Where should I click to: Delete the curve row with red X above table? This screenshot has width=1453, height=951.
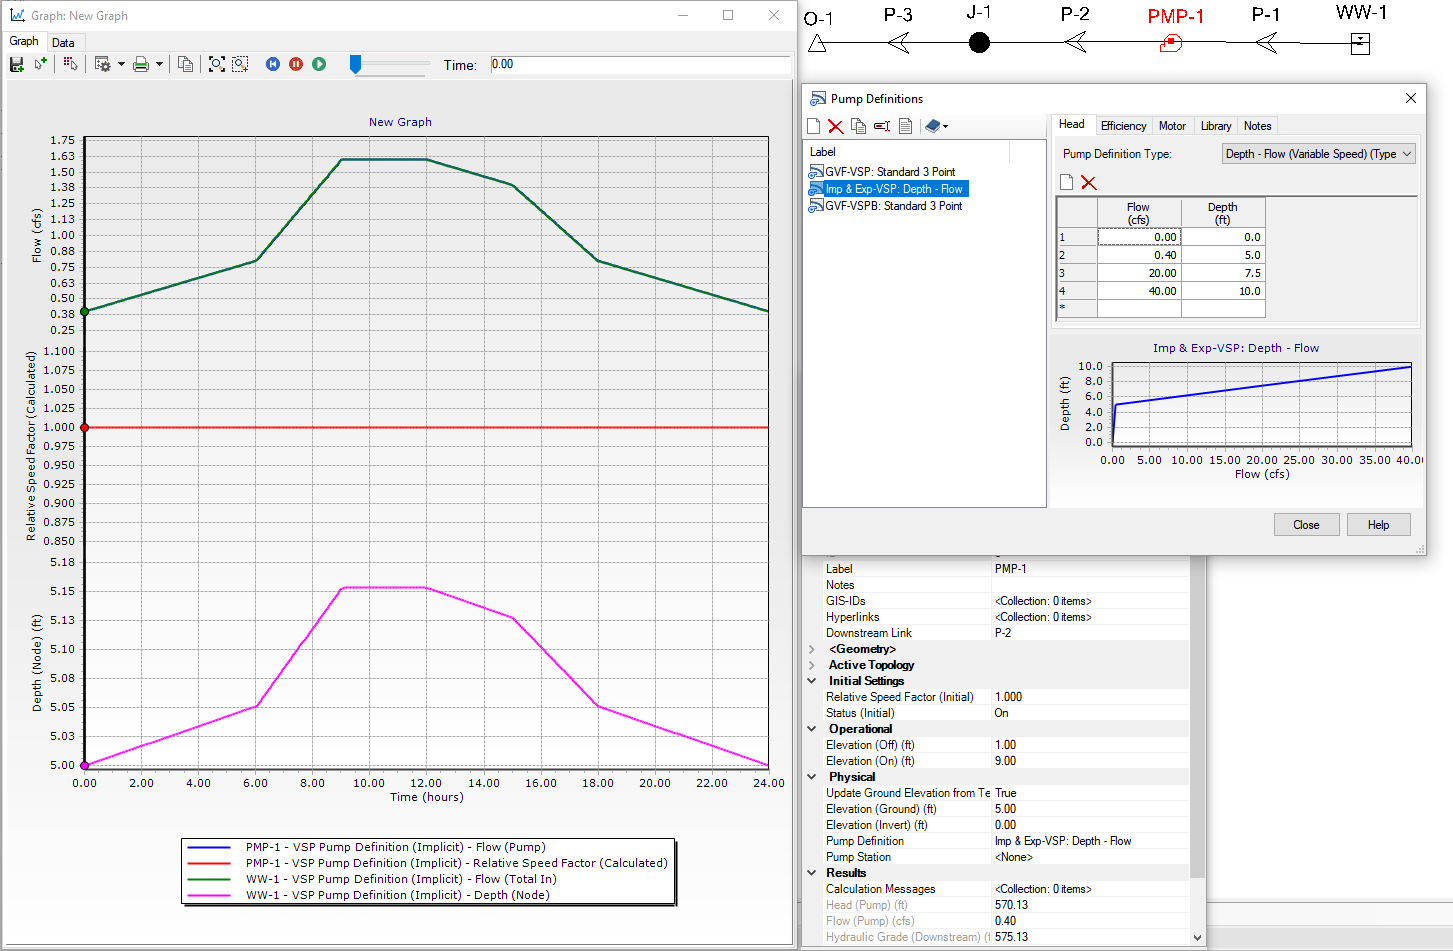1089,182
